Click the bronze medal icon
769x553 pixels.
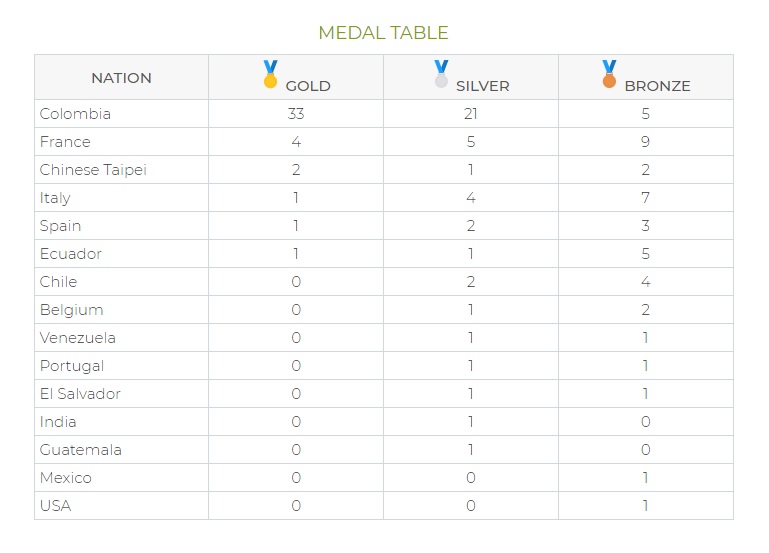[x=609, y=74]
